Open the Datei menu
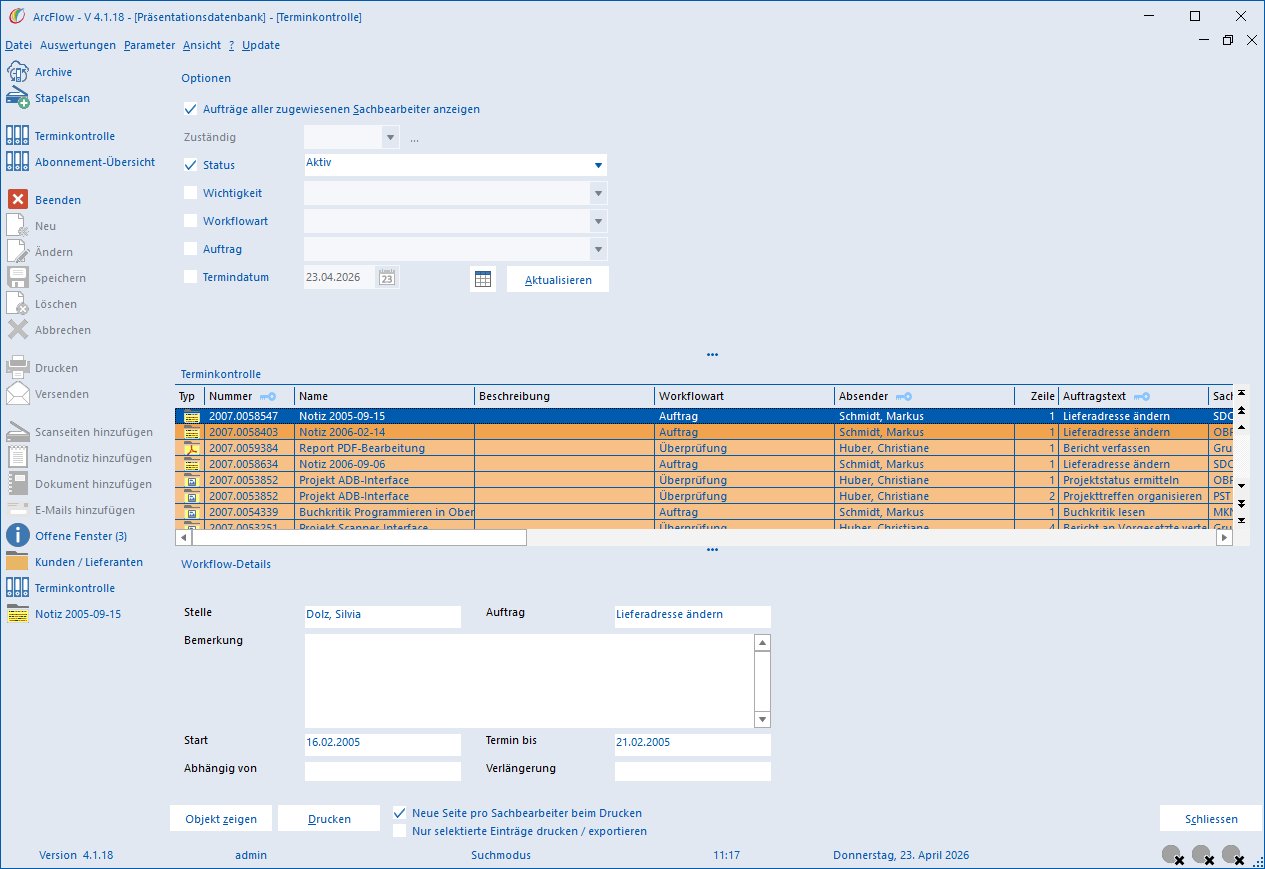Screen dimensions: 1265x869 (x=19, y=45)
